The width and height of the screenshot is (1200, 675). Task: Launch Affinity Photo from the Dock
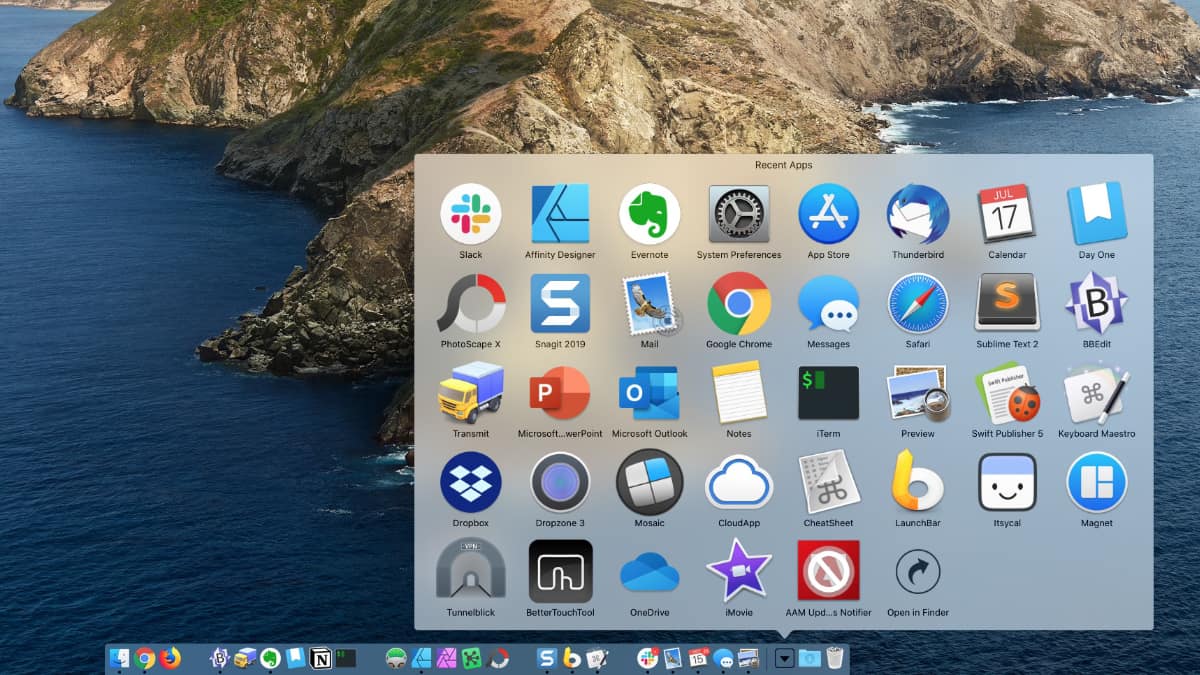click(447, 657)
